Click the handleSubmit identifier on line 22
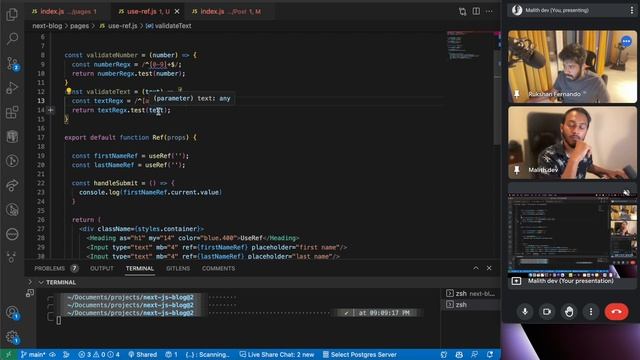 [x=116, y=183]
